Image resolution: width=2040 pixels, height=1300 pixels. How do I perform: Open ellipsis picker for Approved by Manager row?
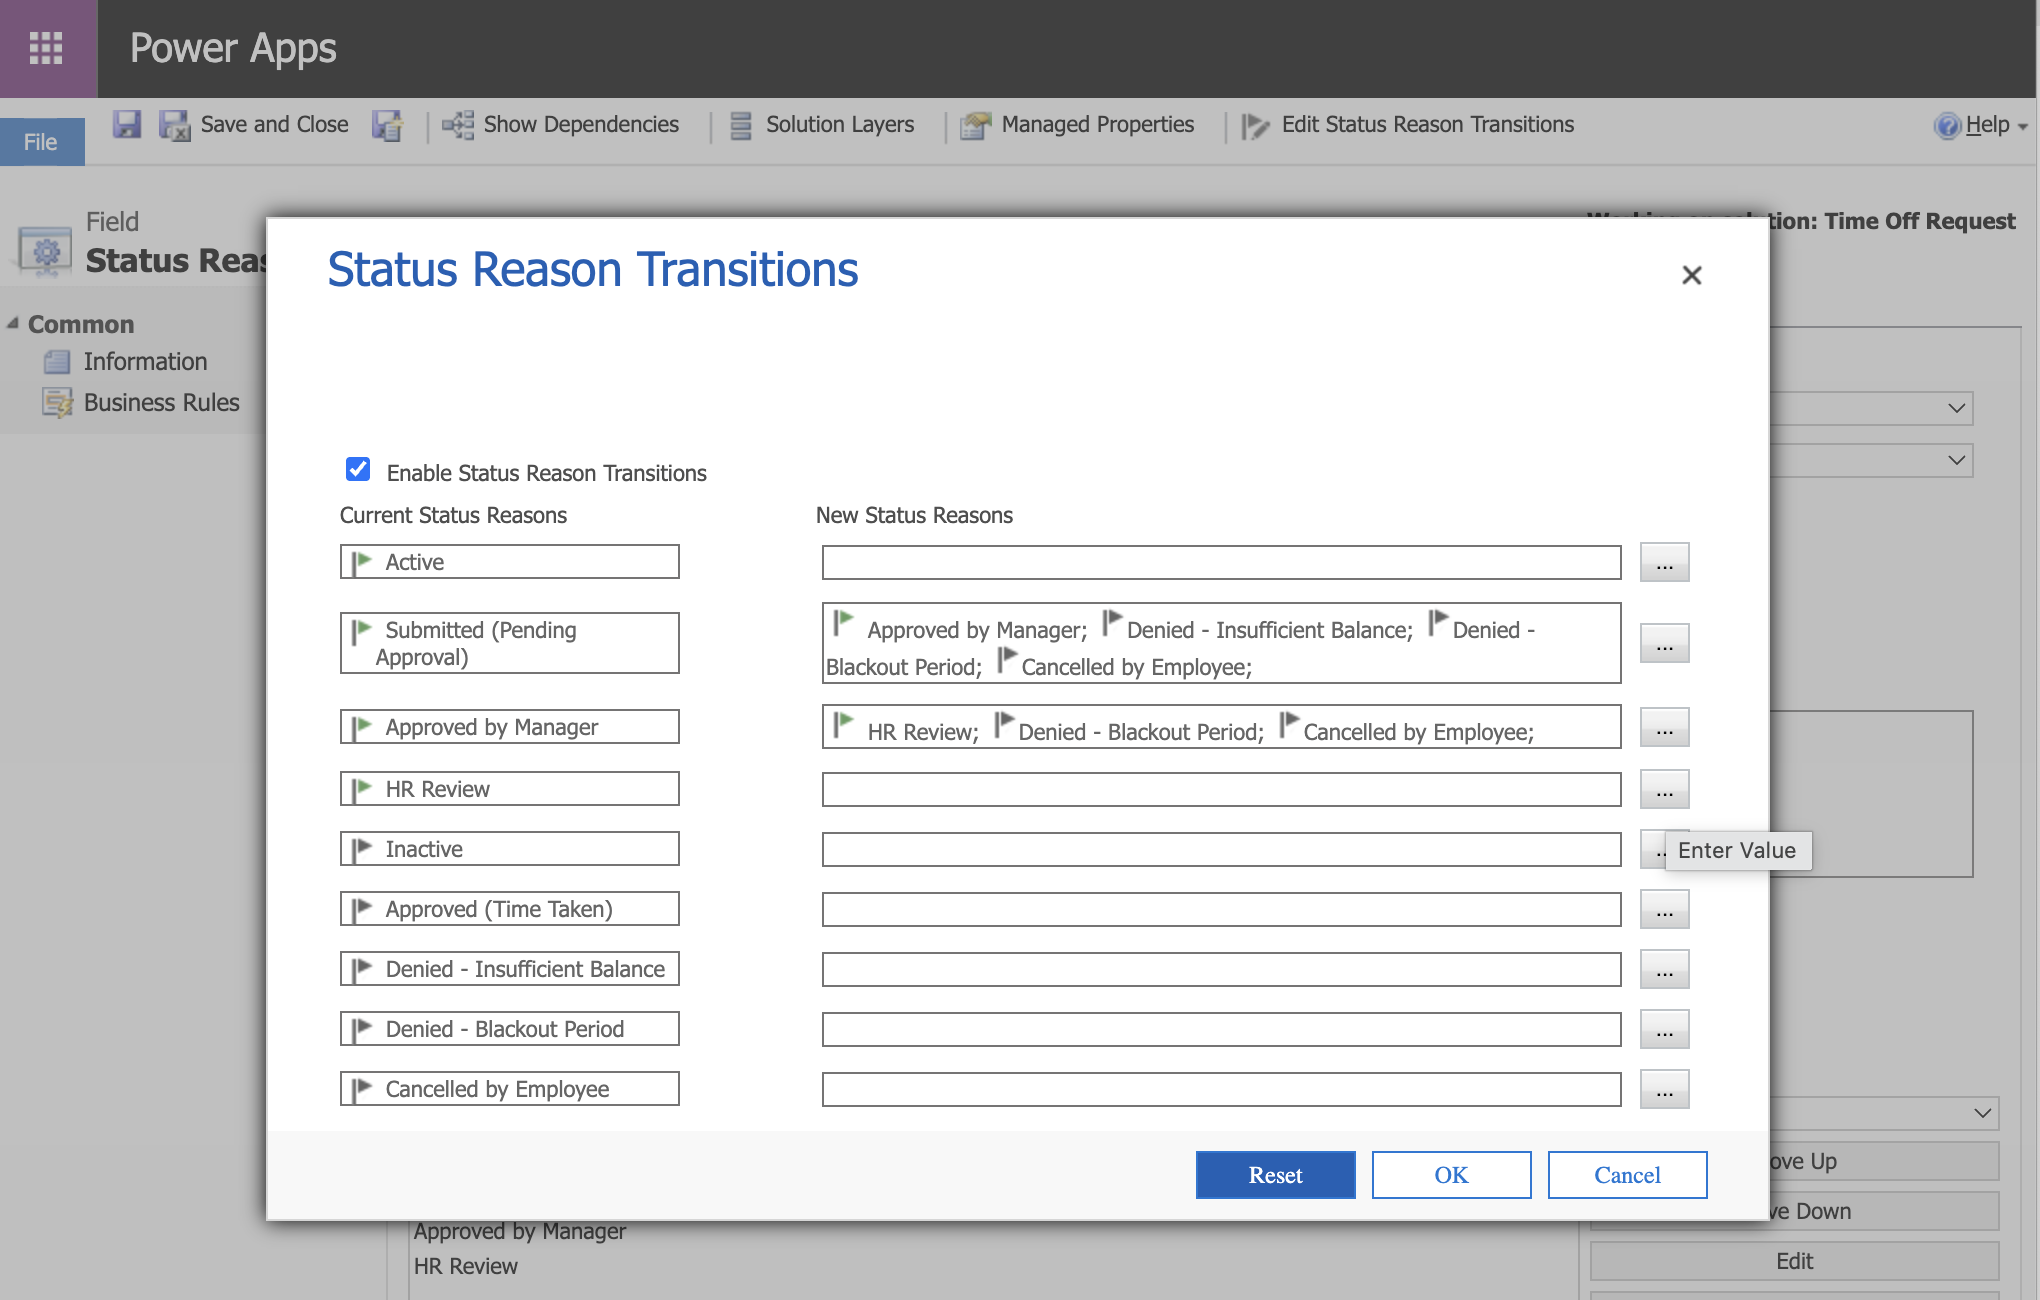click(1664, 727)
